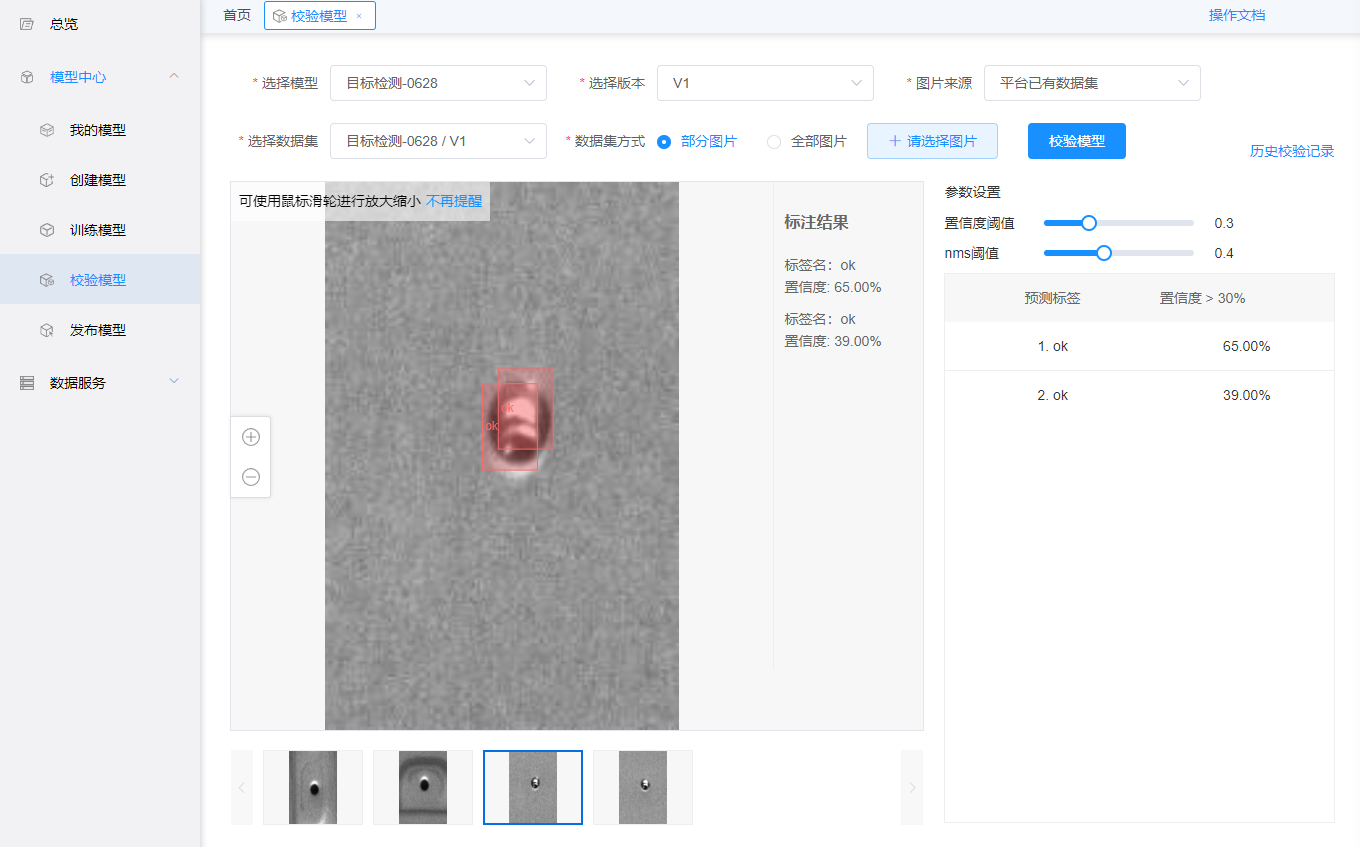Select the second thumbnail image
This screenshot has height=847, width=1360.
tap(423, 788)
